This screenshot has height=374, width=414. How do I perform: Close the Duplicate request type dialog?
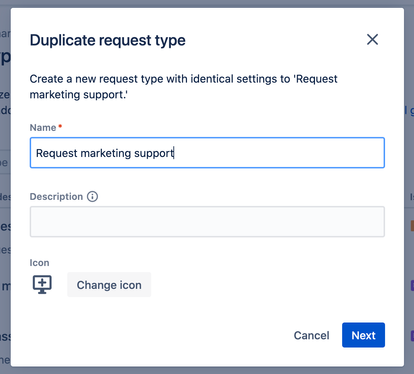pos(372,39)
